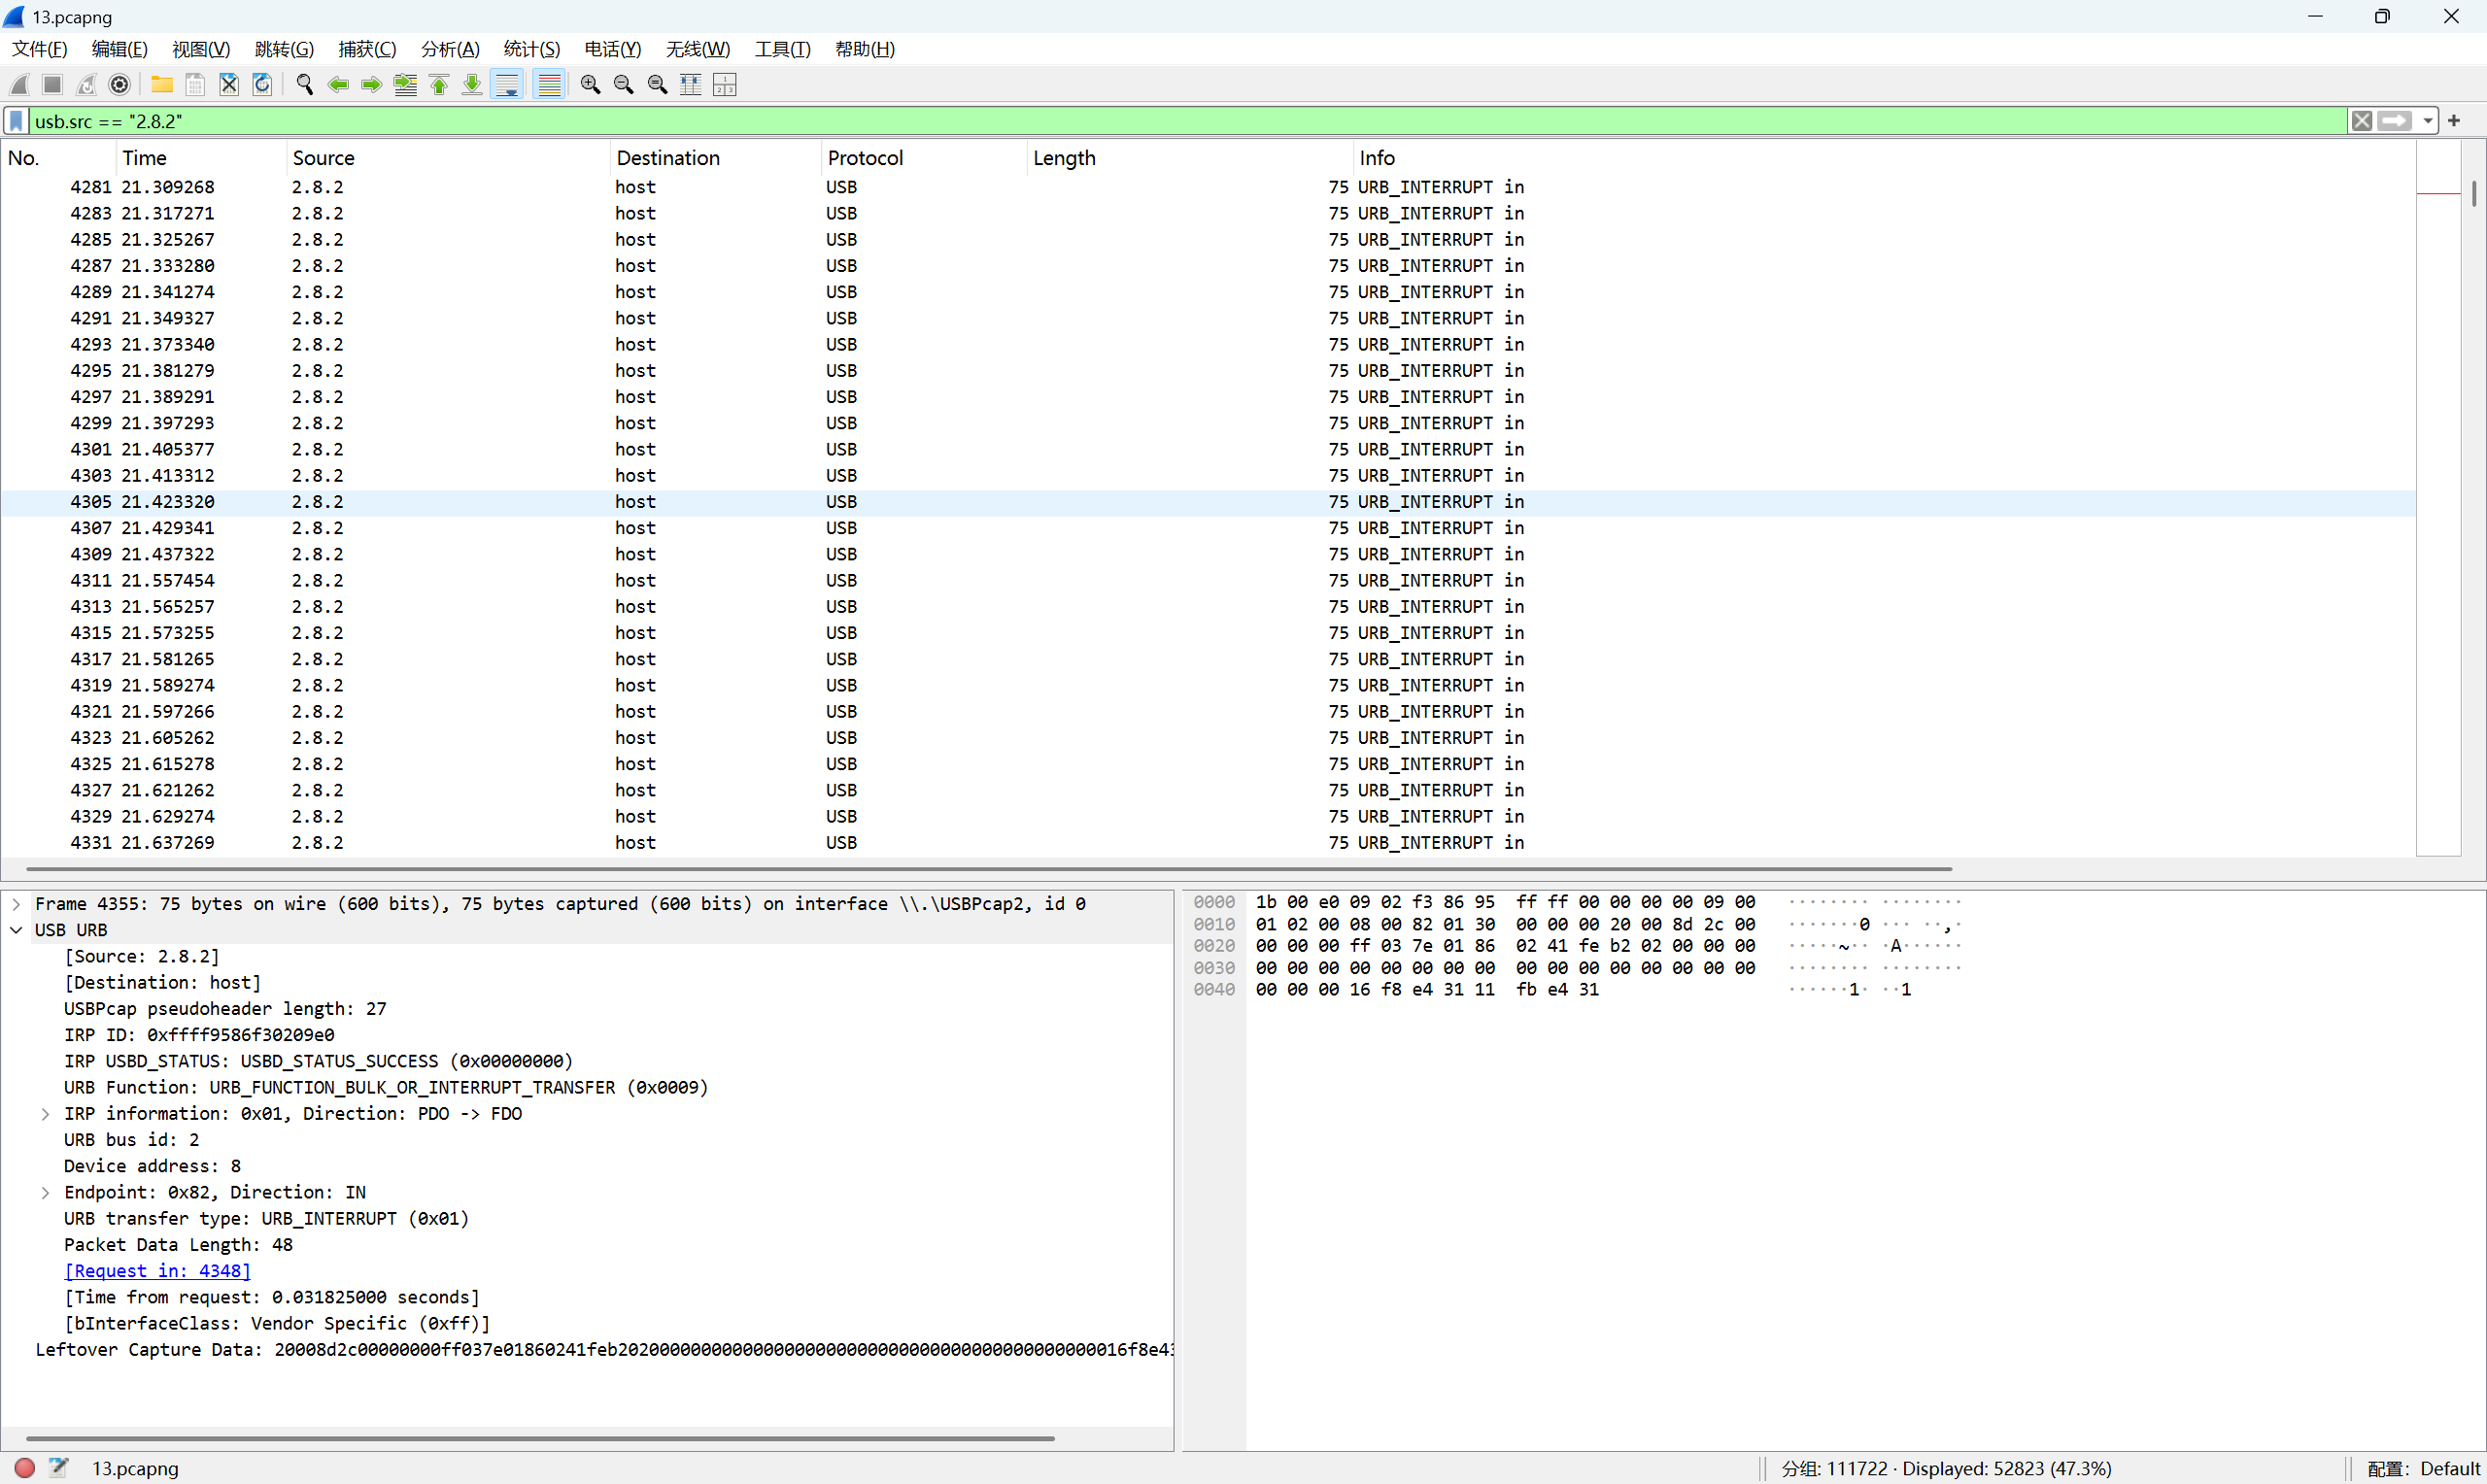2487x1484 pixels.
Task: Zoom in main window text
Action: (590, 85)
